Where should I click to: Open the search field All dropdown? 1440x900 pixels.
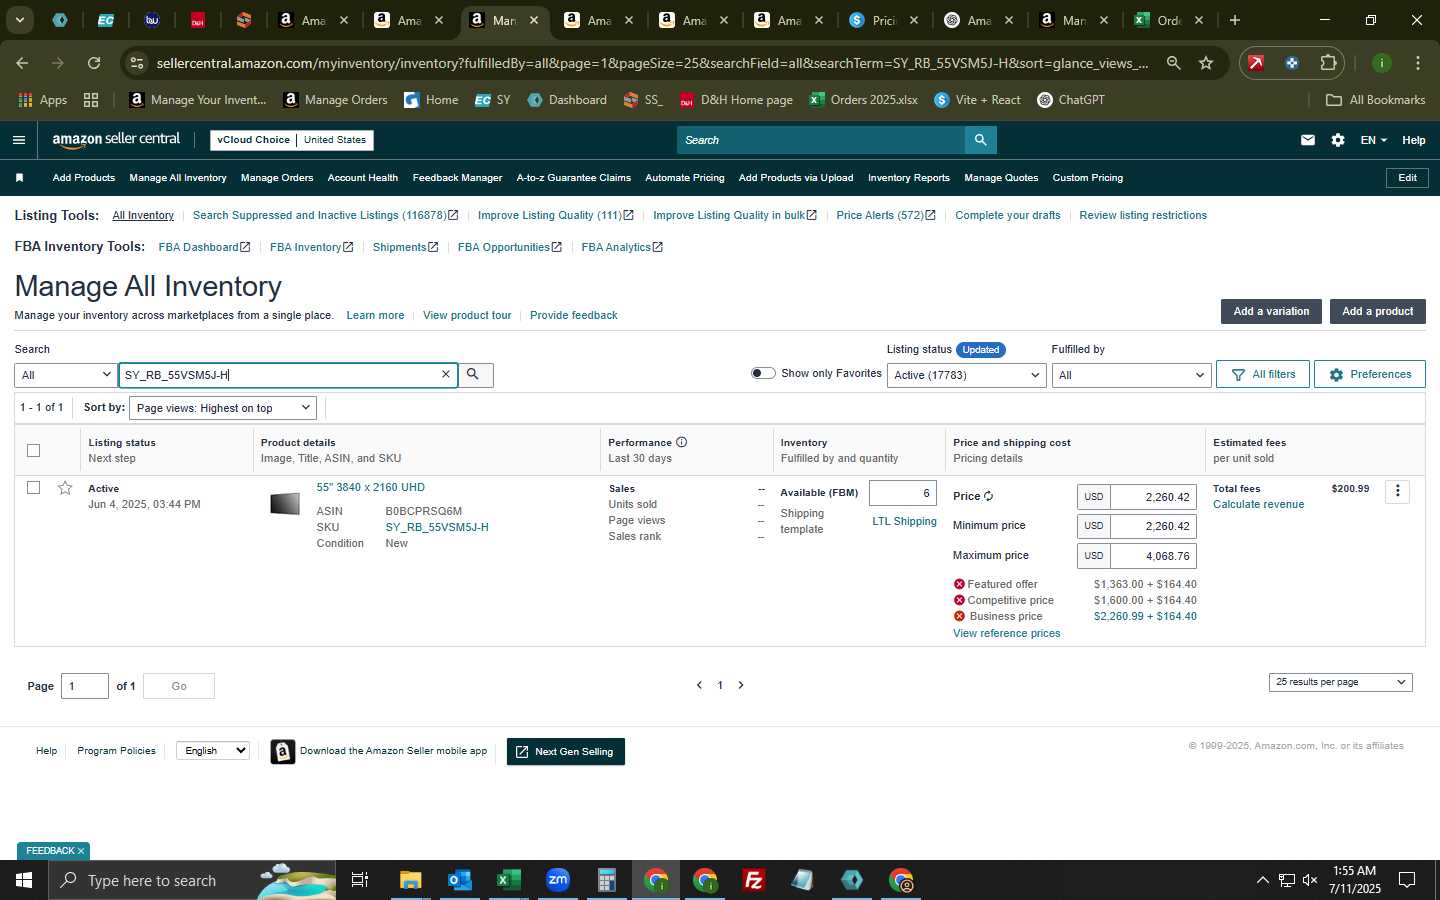tap(65, 375)
